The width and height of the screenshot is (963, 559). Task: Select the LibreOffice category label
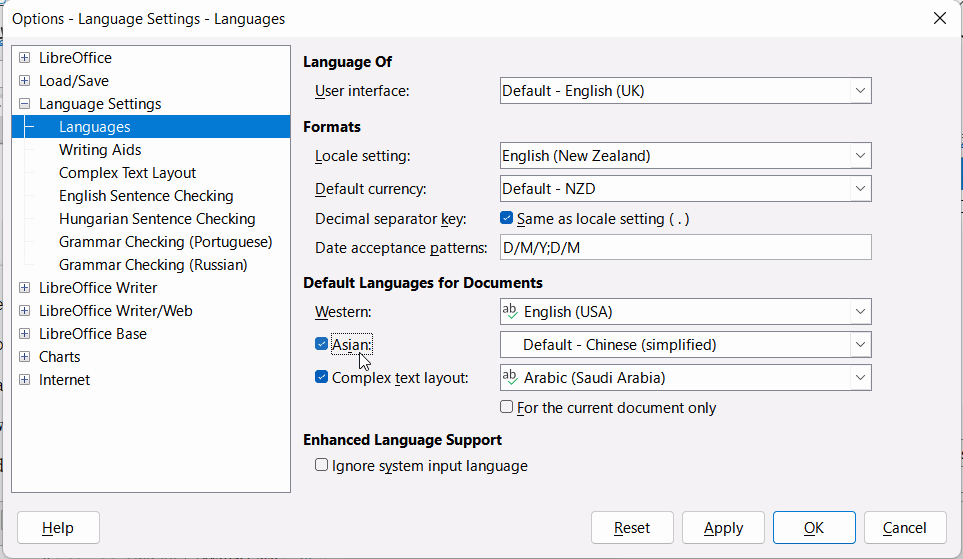click(76, 58)
